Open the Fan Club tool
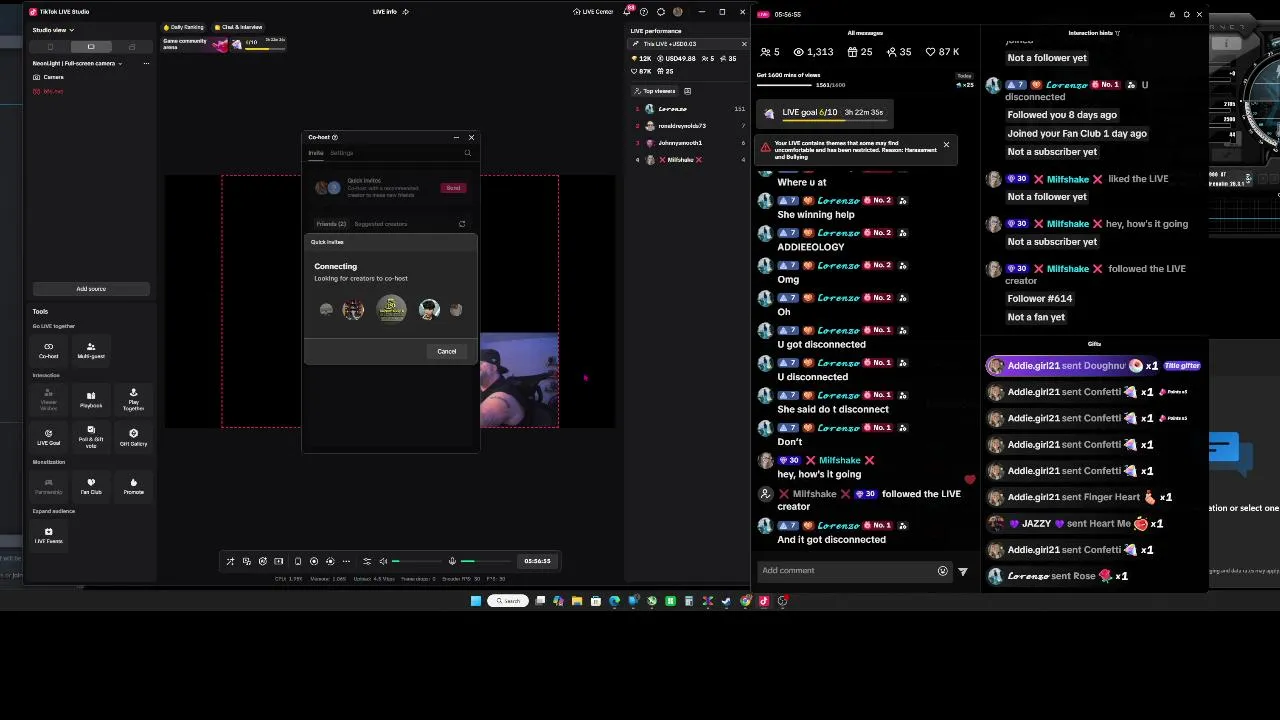The image size is (1280, 720). coord(91,486)
